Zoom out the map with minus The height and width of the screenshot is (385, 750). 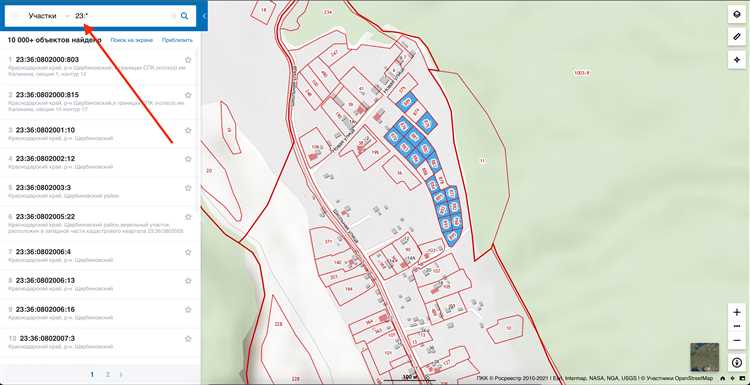[x=737, y=340]
